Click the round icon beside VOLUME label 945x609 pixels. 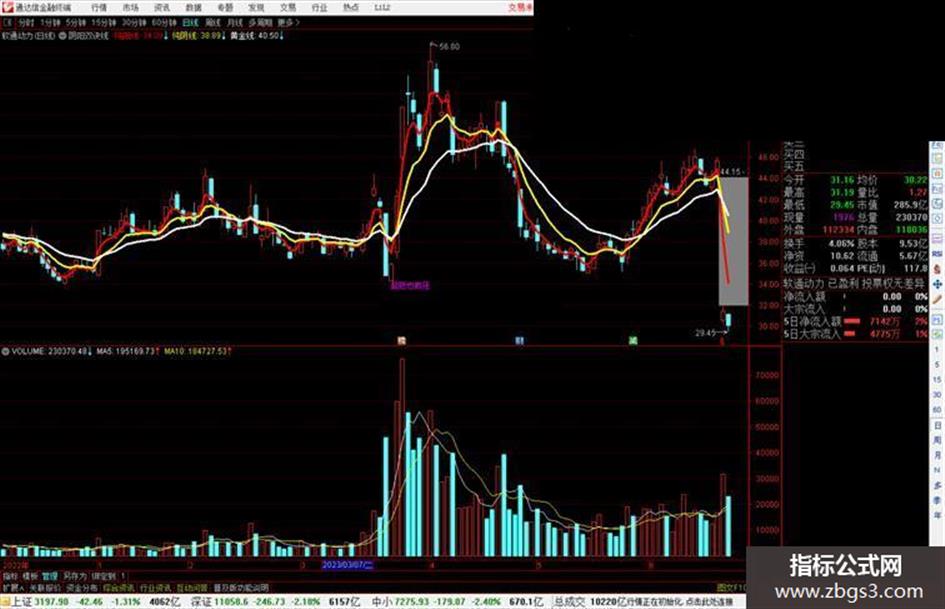pyautogui.click(x=5, y=351)
